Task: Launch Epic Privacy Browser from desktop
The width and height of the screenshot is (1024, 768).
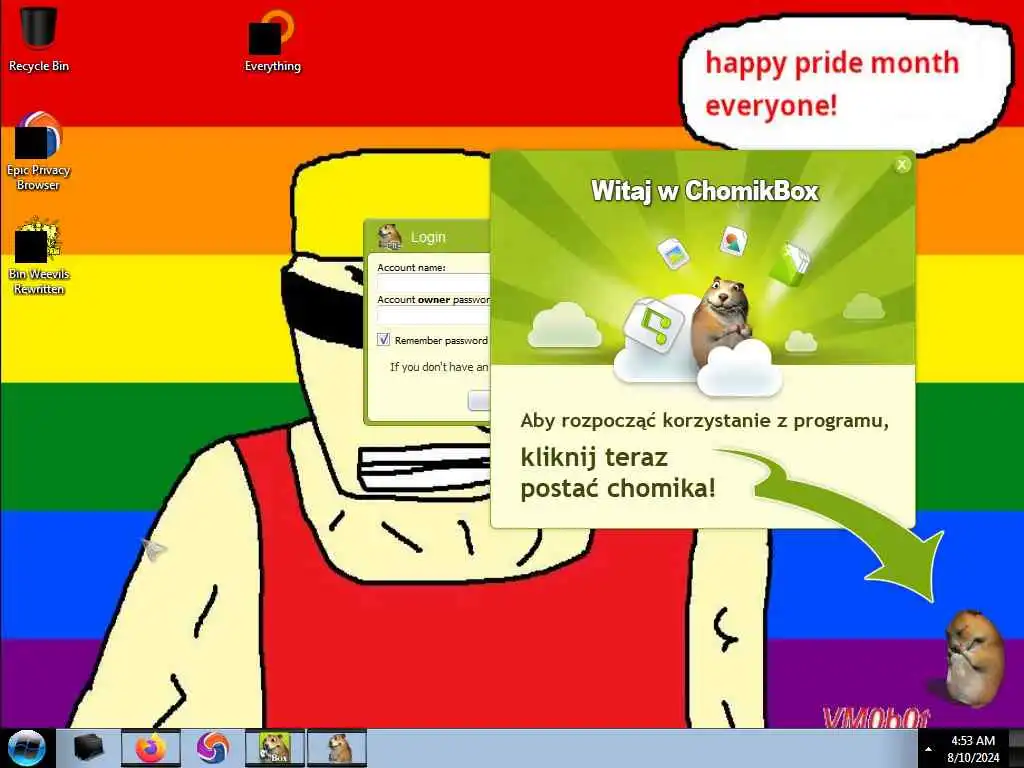Action: coord(39,151)
